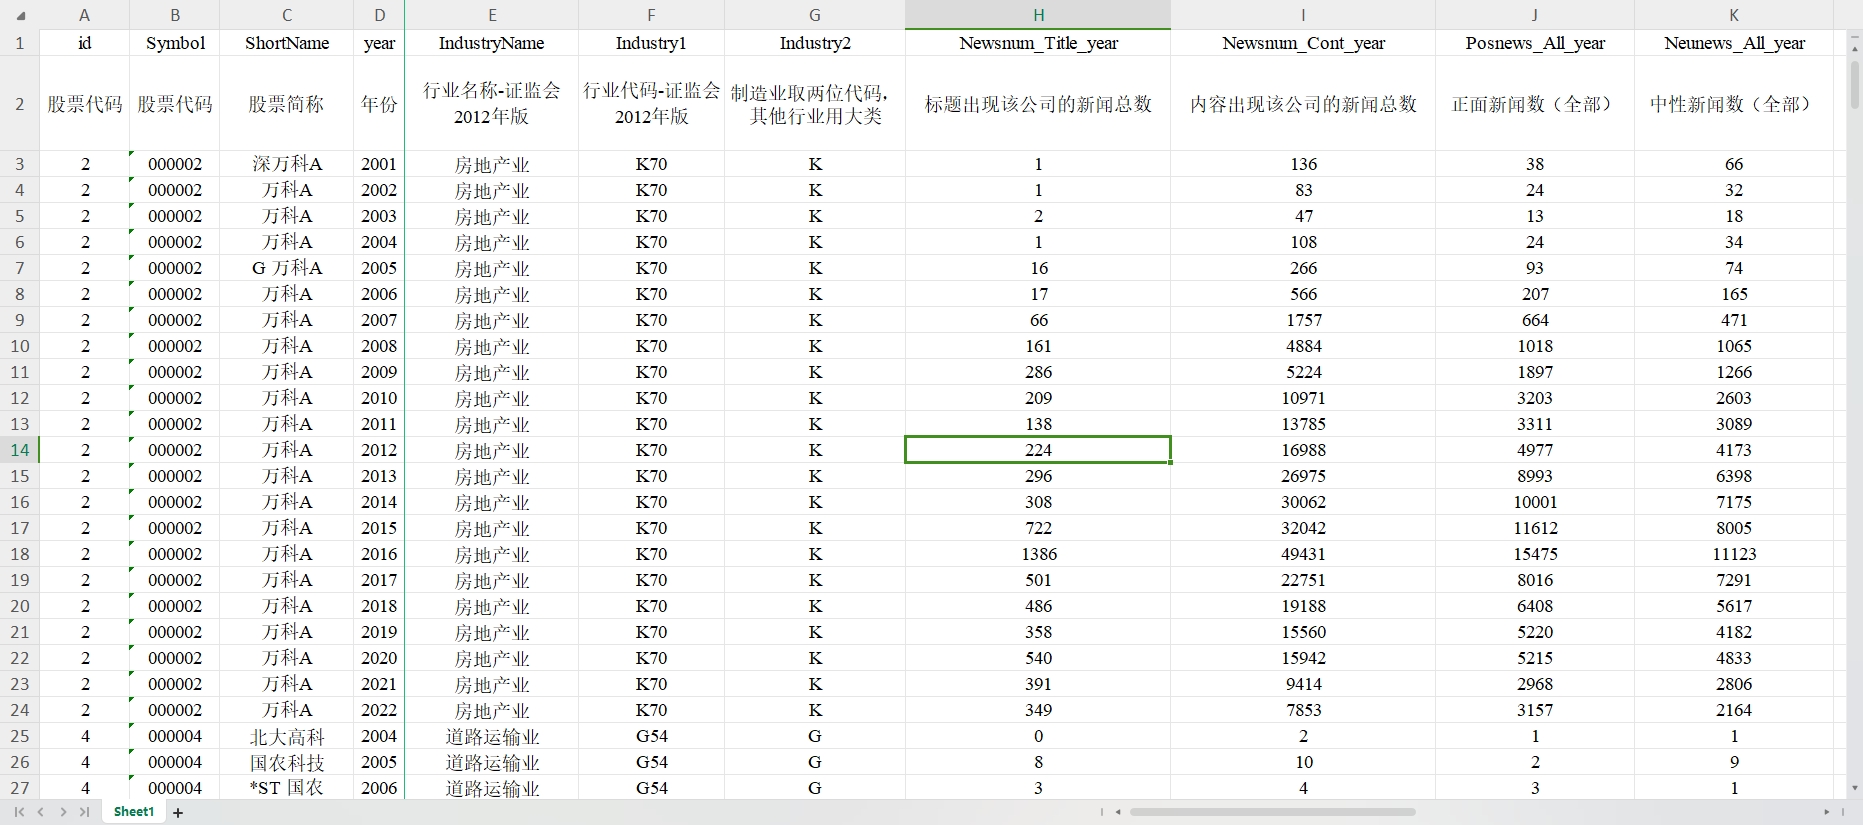Click the 'Industry2' header cell
Image resolution: width=1863 pixels, height=825 pixels.
pos(815,43)
